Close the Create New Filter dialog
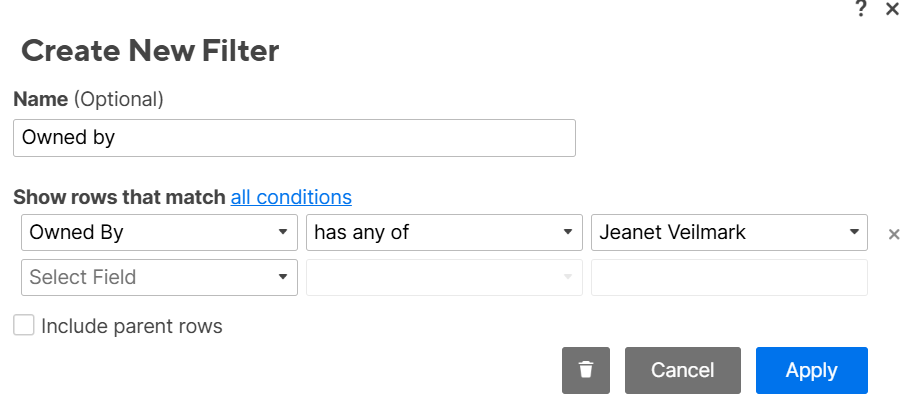903x407 pixels. point(892,9)
